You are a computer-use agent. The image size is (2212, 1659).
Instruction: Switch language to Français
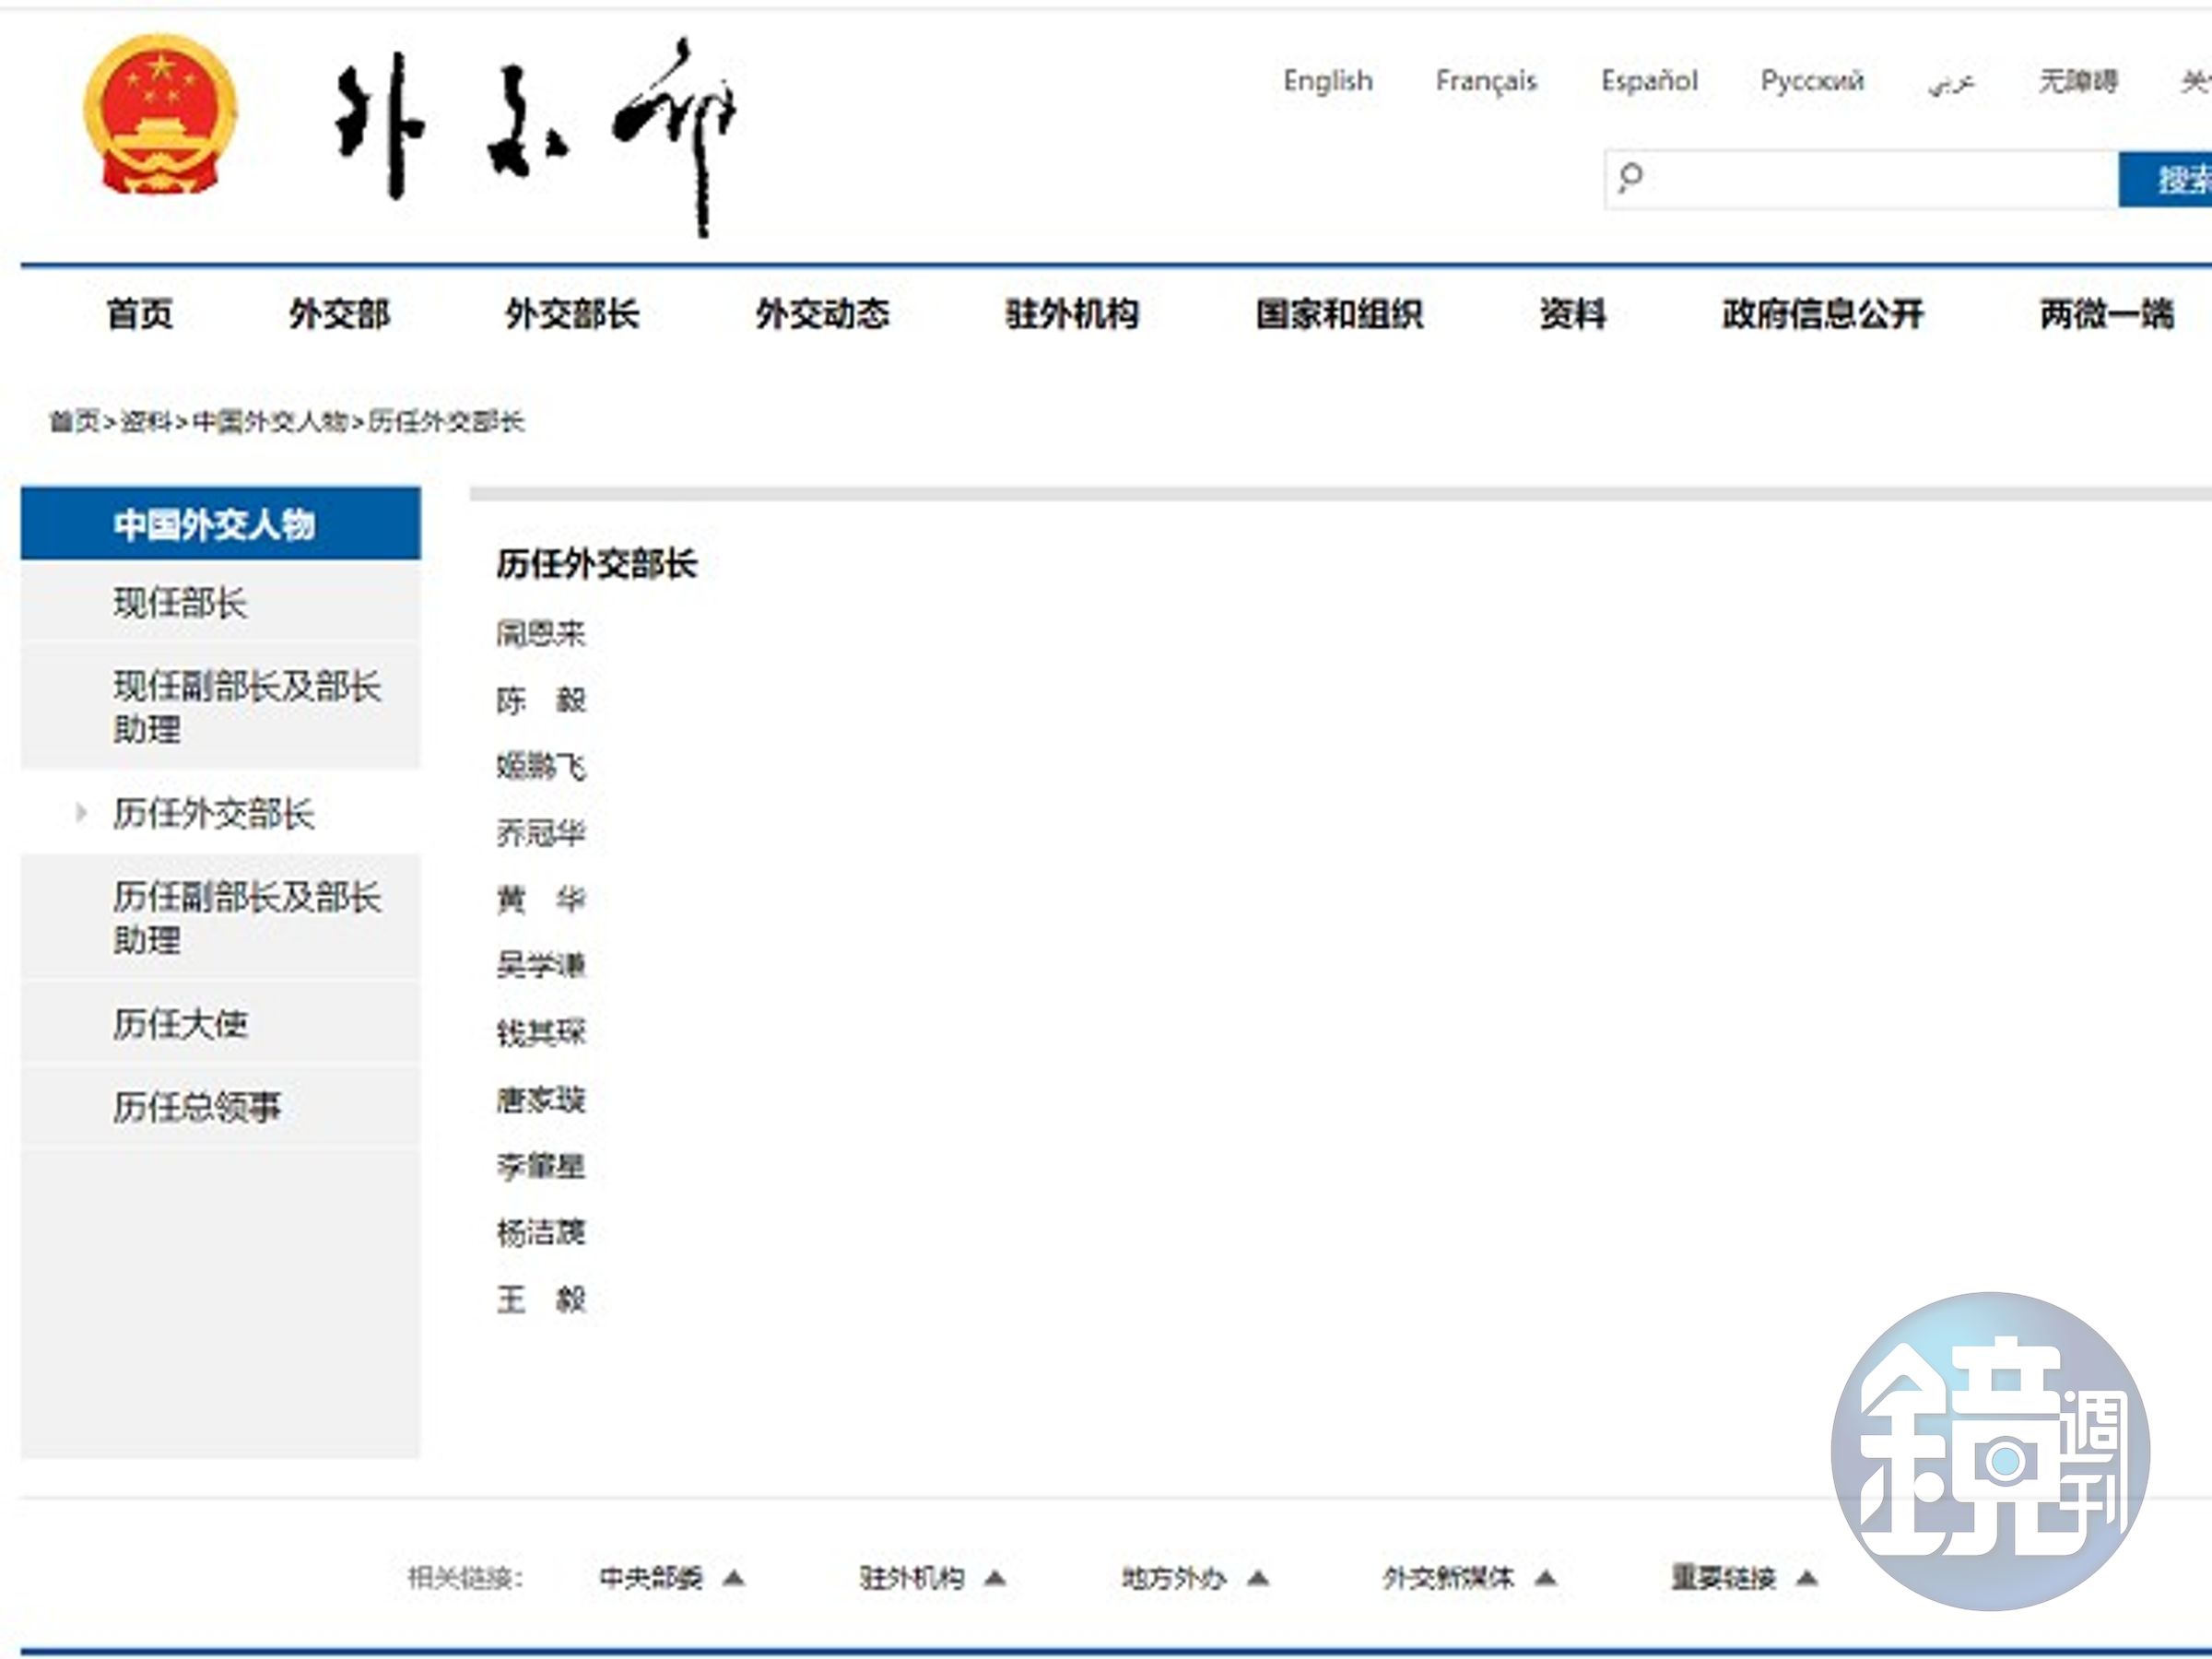pyautogui.click(x=1486, y=81)
